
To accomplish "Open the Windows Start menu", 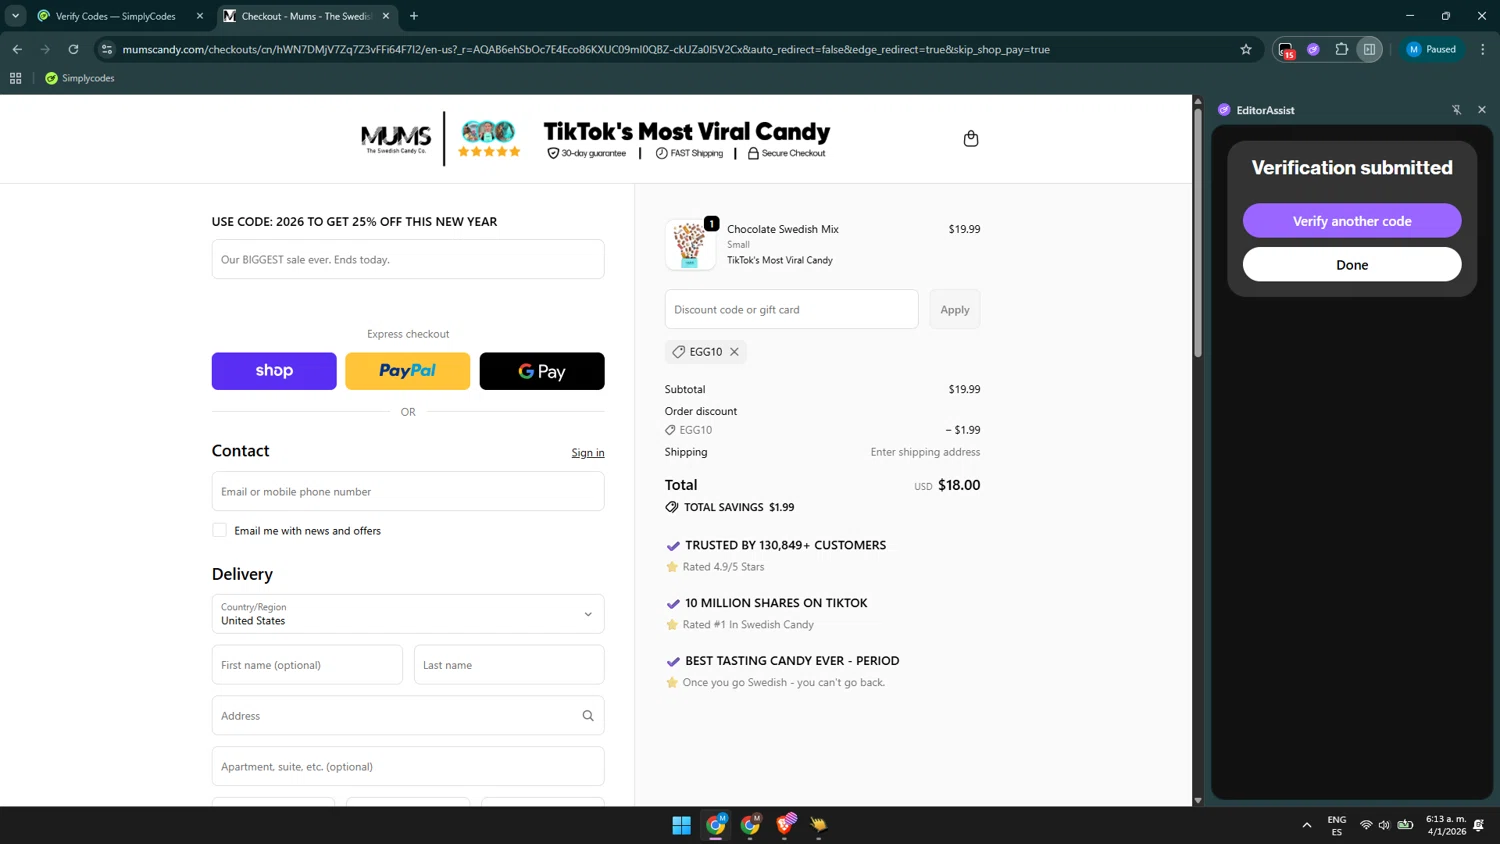I will click(681, 825).
